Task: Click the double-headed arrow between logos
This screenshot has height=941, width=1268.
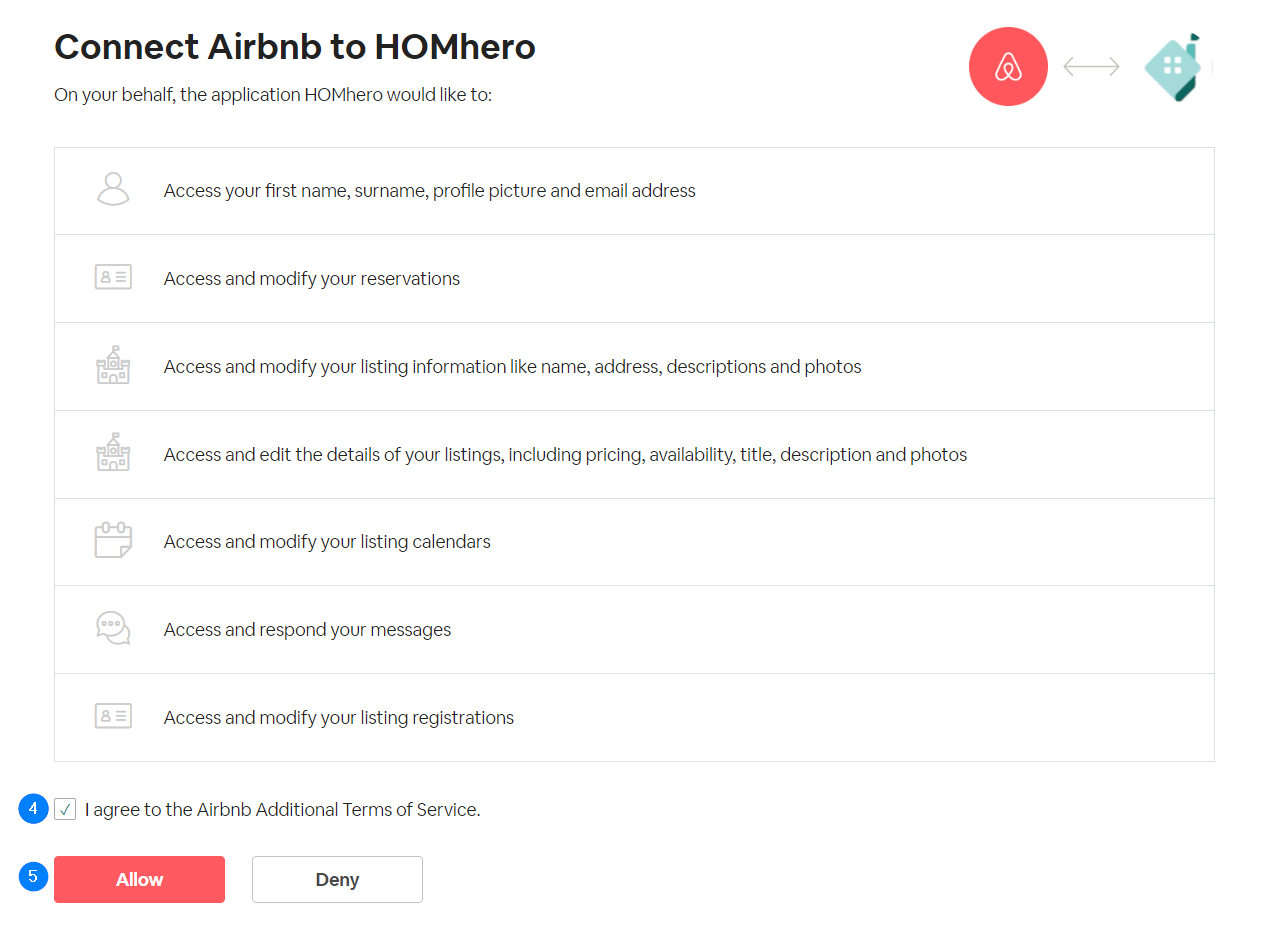Action: 1091,66
